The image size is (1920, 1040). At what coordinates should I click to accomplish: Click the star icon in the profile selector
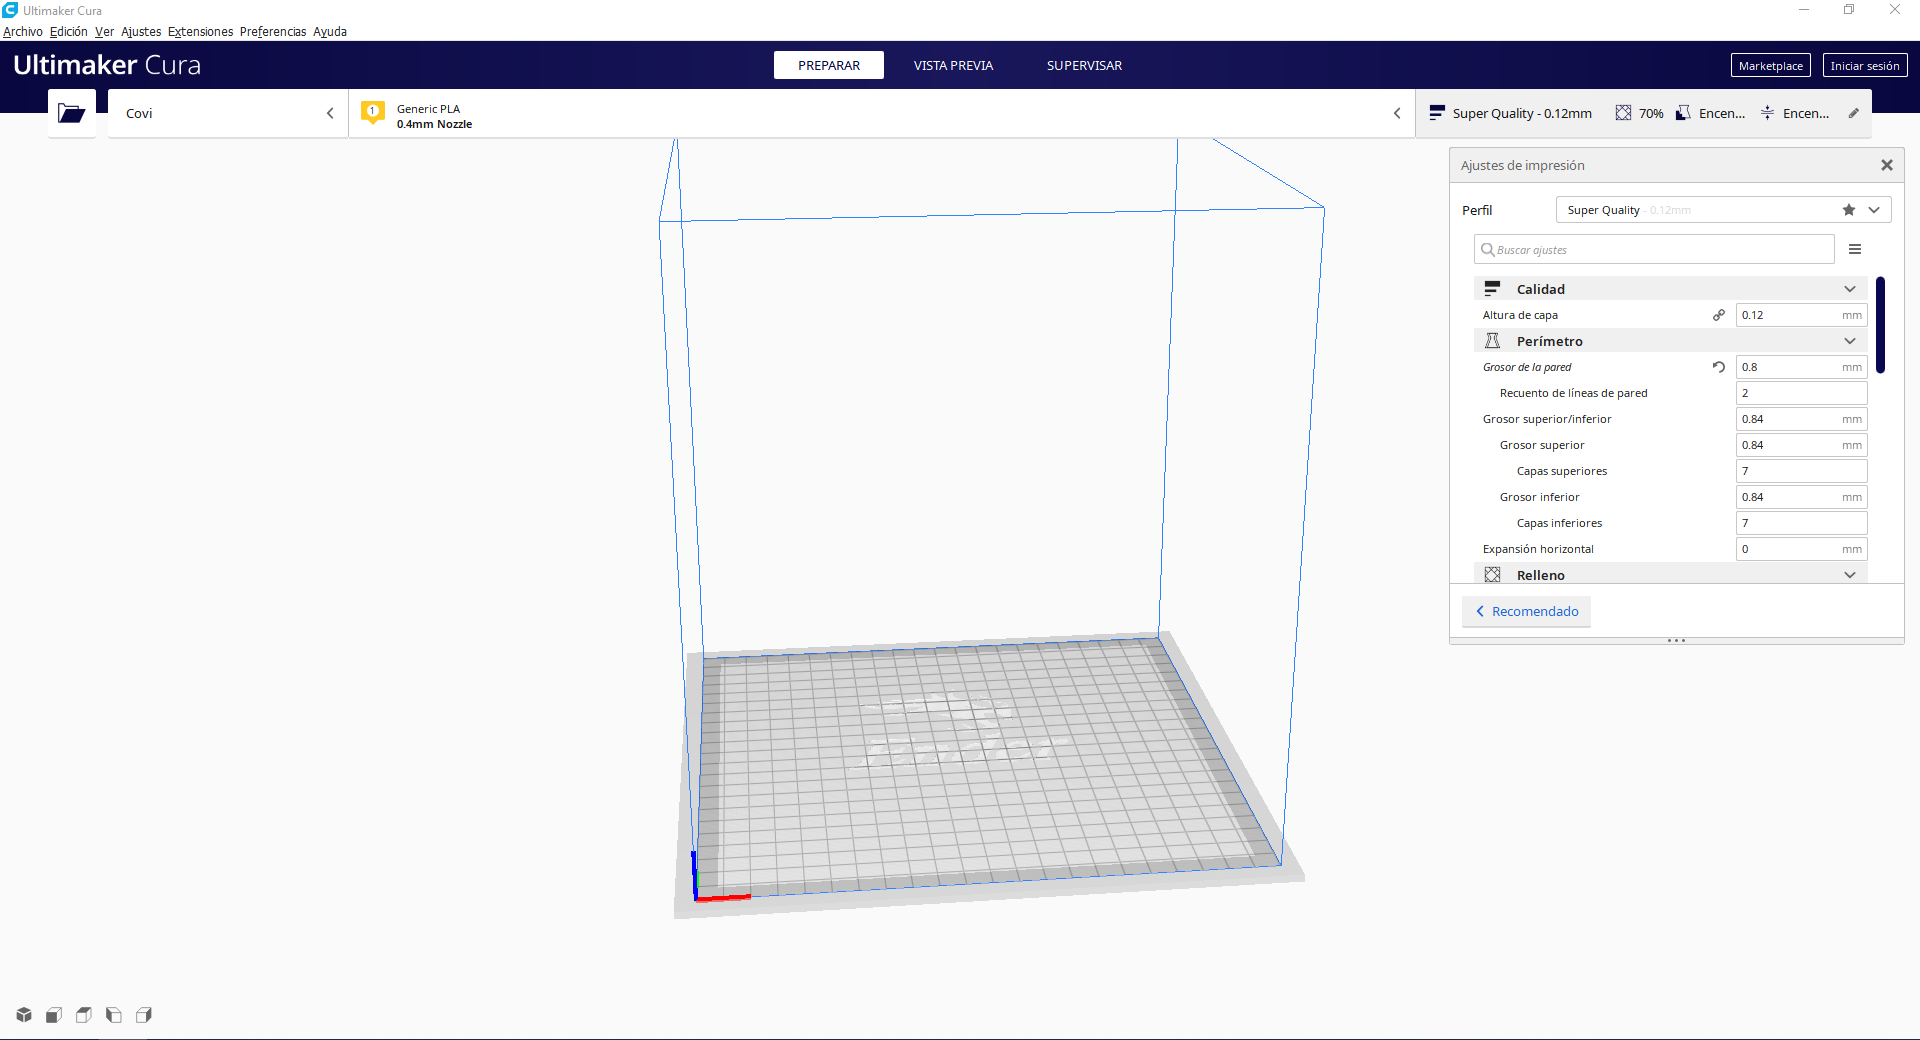point(1849,210)
